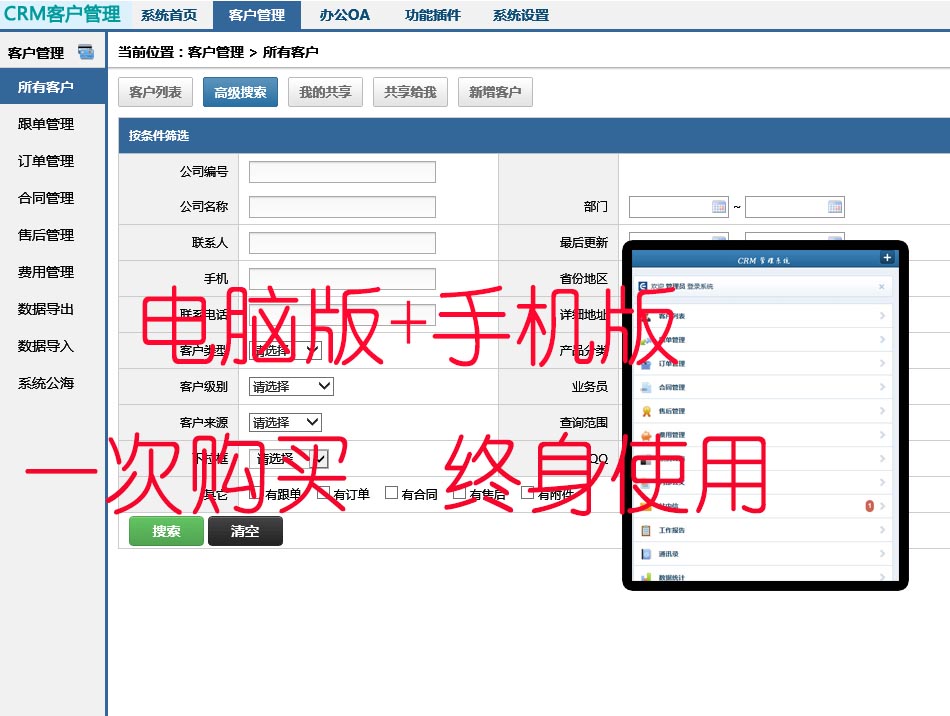Viewport: 950px width, 716px height.
Task: Tap the 费用管理 piggy bank icon
Action: [x=645, y=436]
